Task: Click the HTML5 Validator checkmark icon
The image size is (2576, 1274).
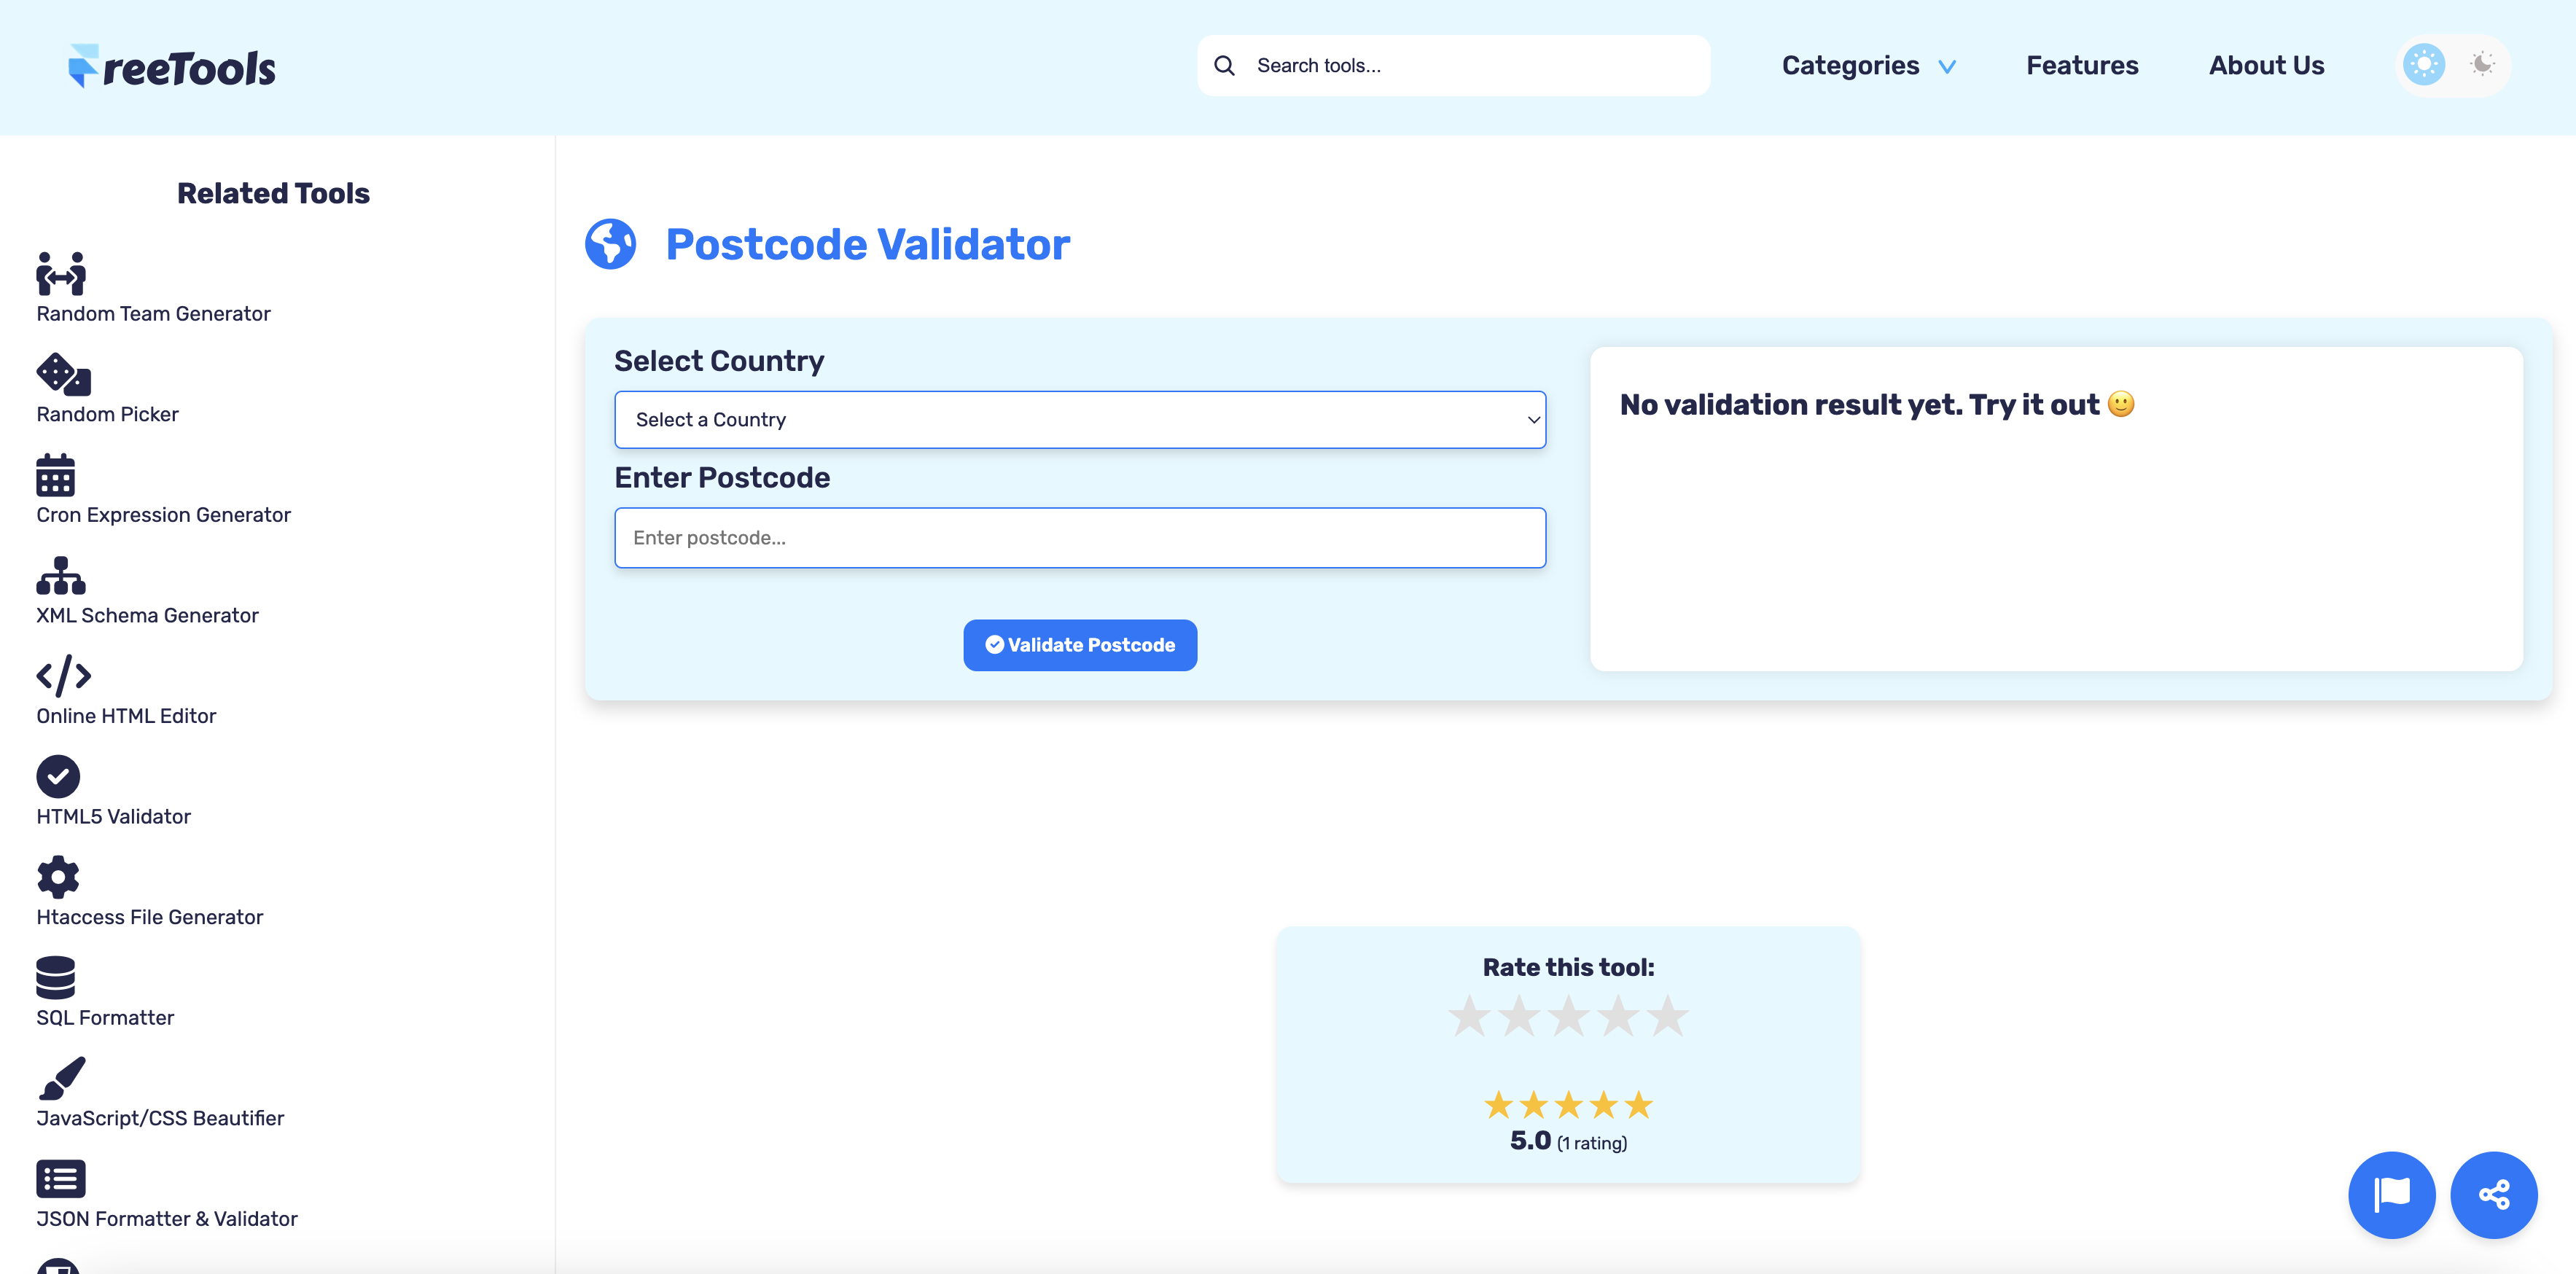Action: click(58, 777)
